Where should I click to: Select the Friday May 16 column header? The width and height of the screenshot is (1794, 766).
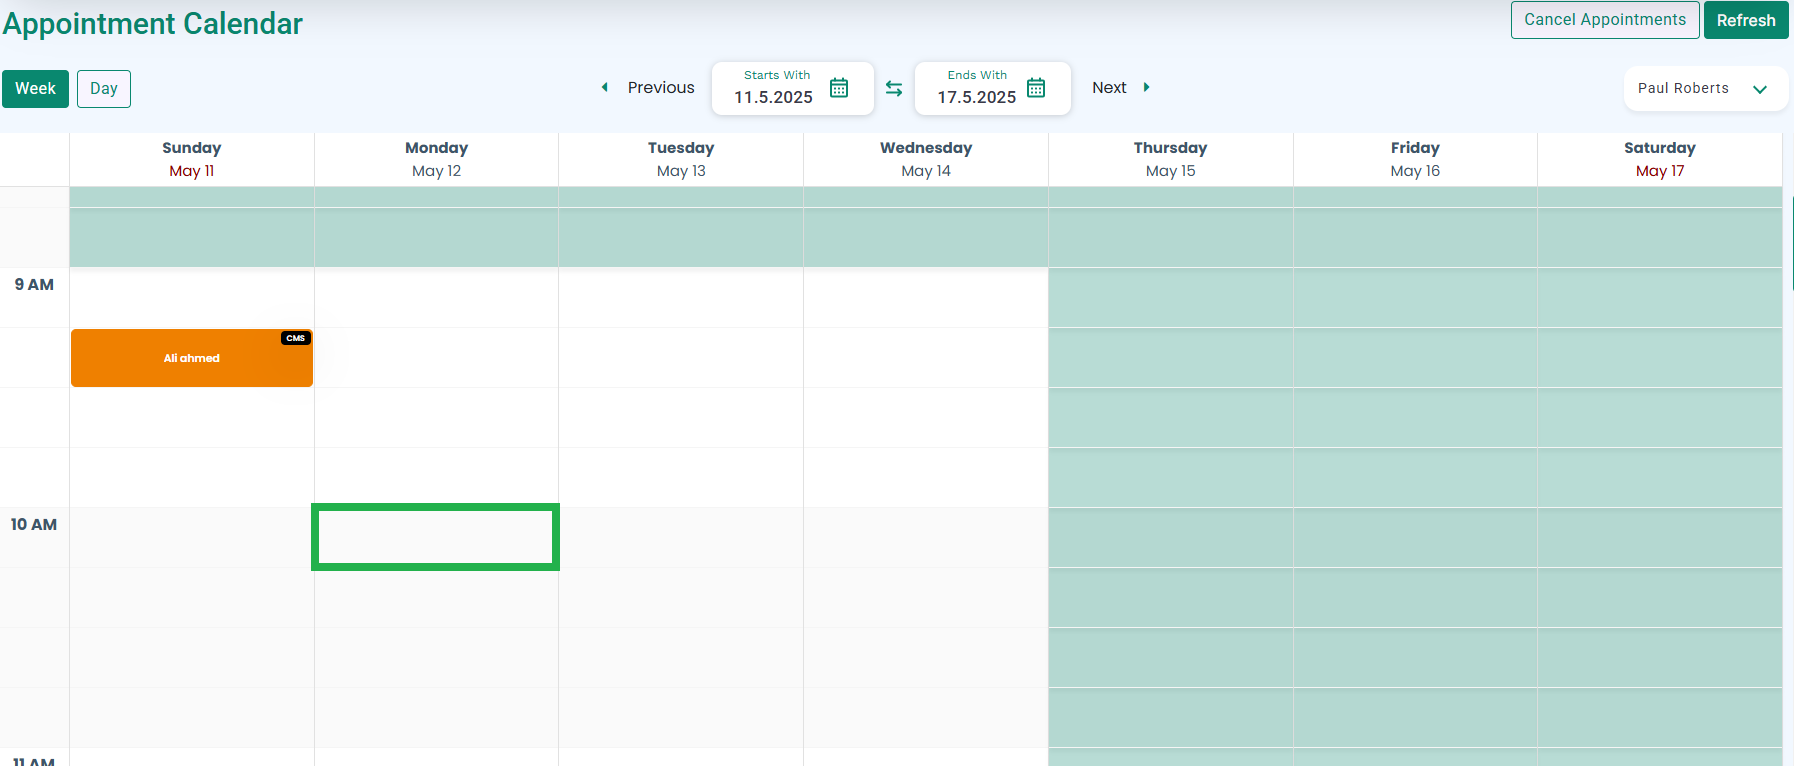pos(1415,159)
